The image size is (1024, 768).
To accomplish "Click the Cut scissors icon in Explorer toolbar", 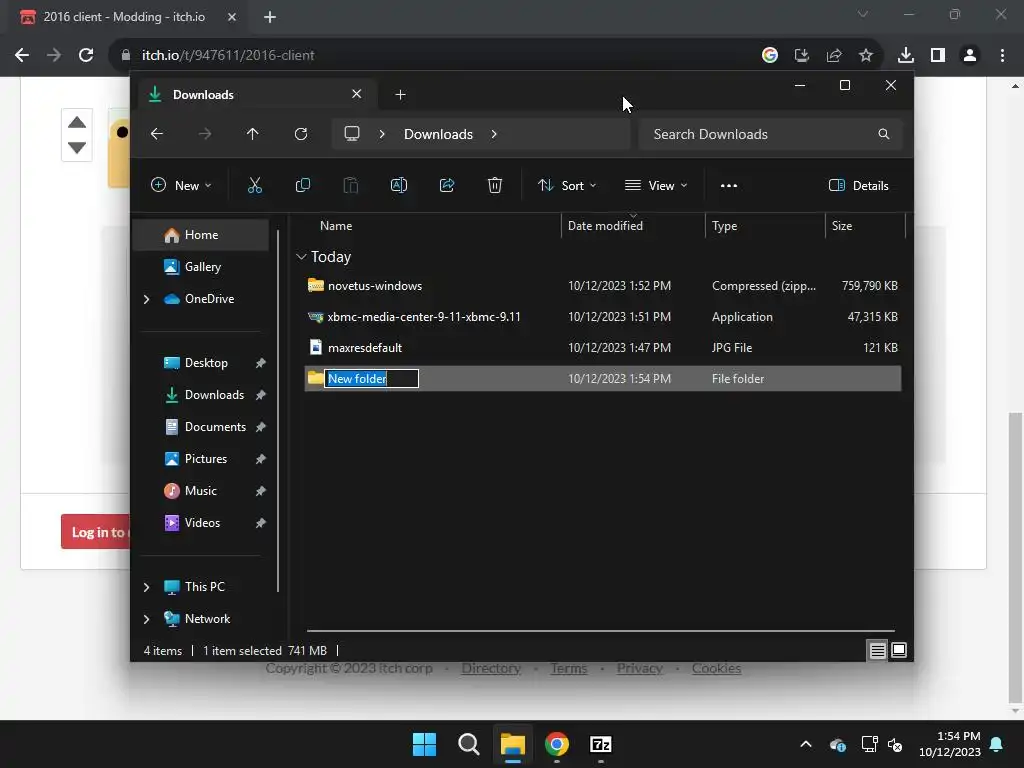I will coord(255,185).
